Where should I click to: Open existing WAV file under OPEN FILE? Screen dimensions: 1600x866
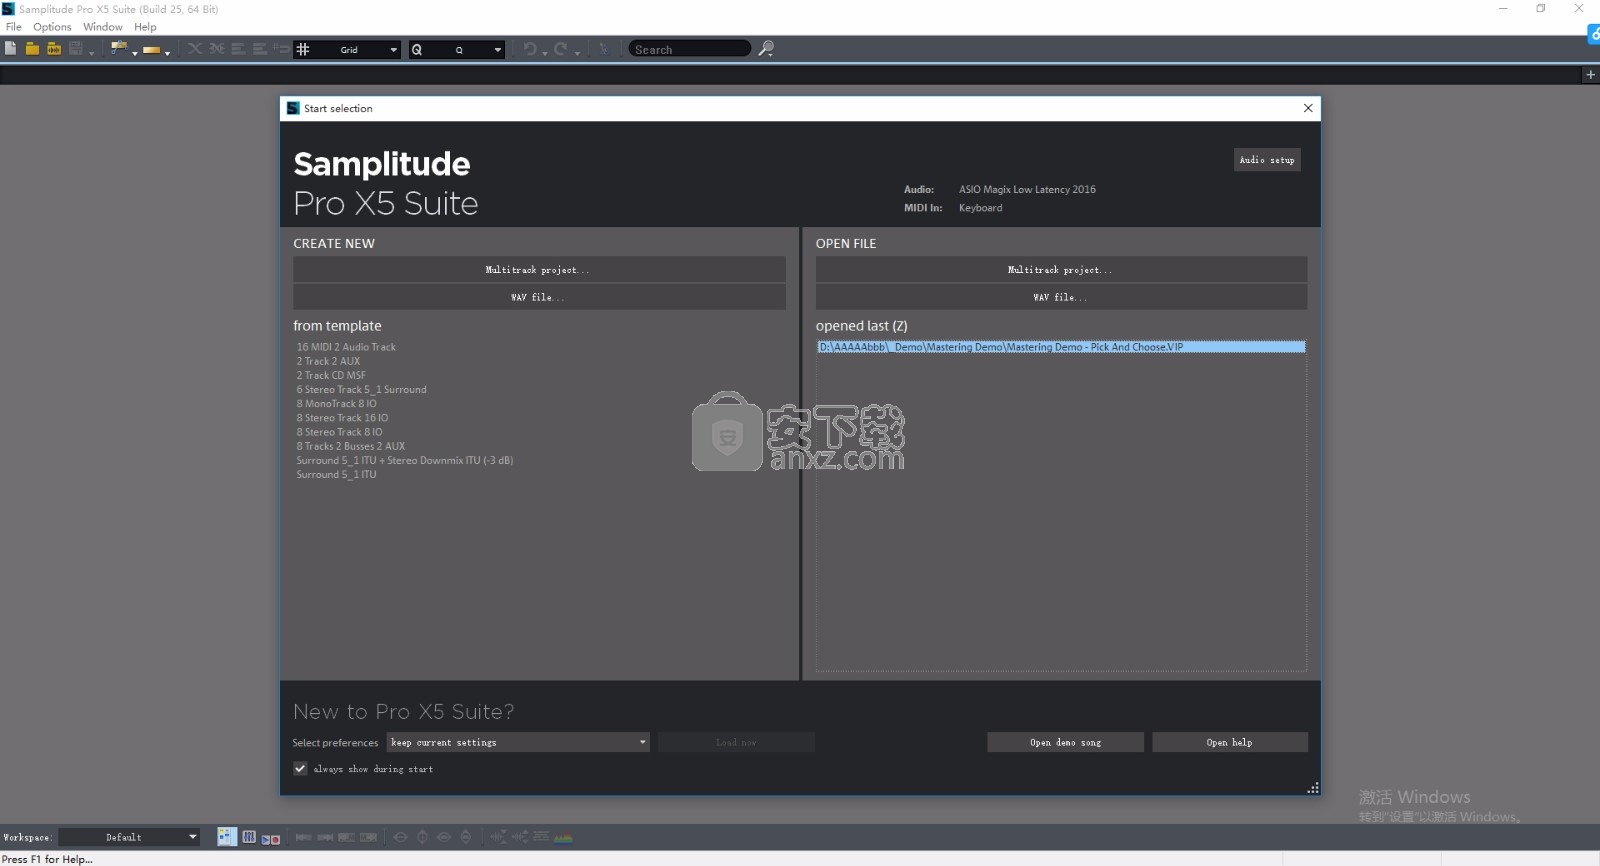pos(1061,297)
